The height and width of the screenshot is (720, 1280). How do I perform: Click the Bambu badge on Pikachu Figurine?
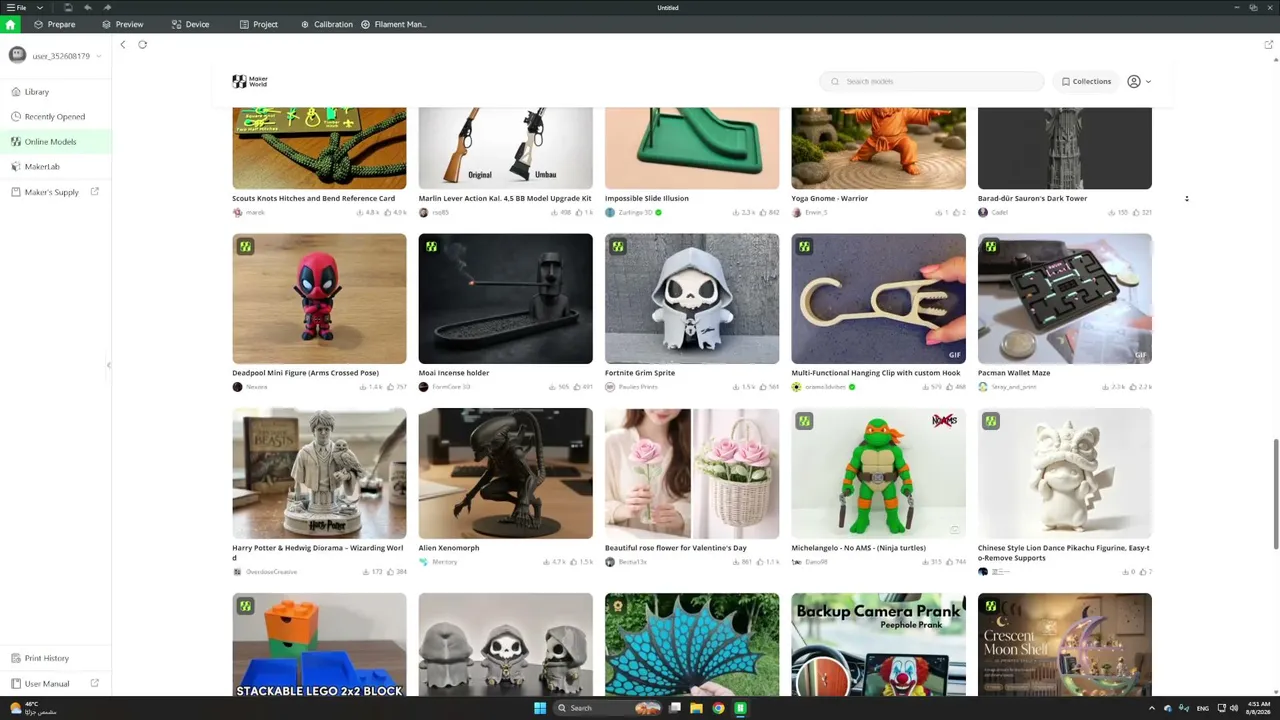[990, 421]
